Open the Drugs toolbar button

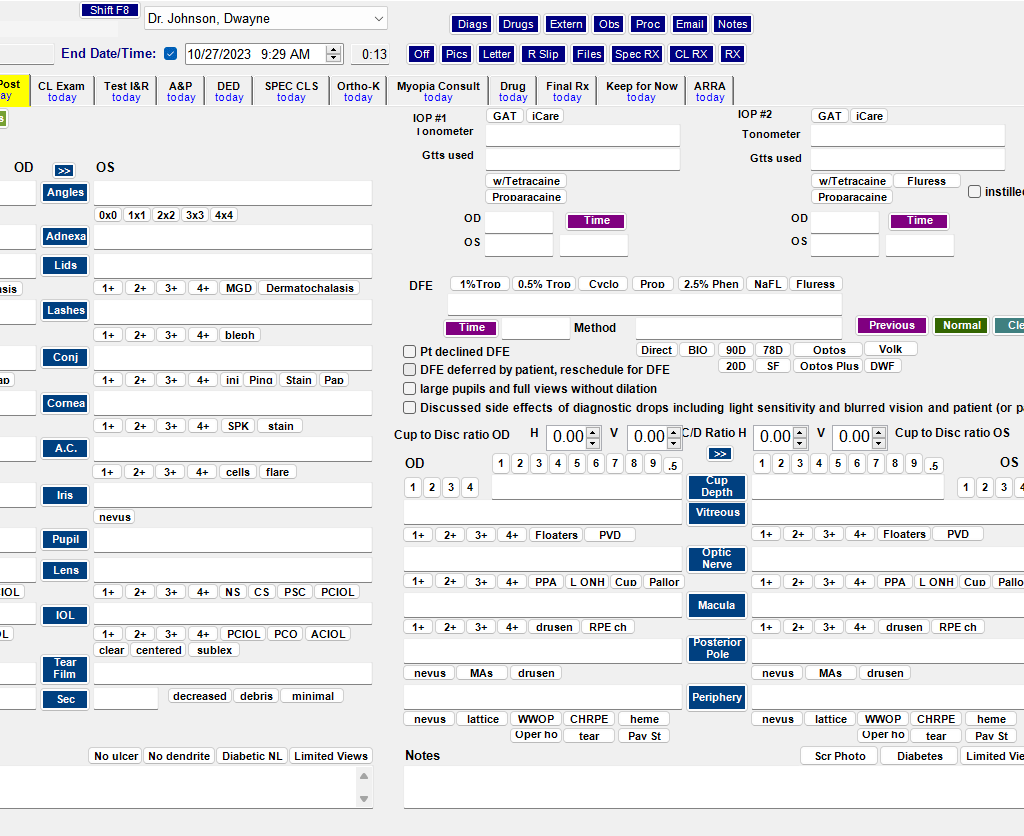[517, 24]
